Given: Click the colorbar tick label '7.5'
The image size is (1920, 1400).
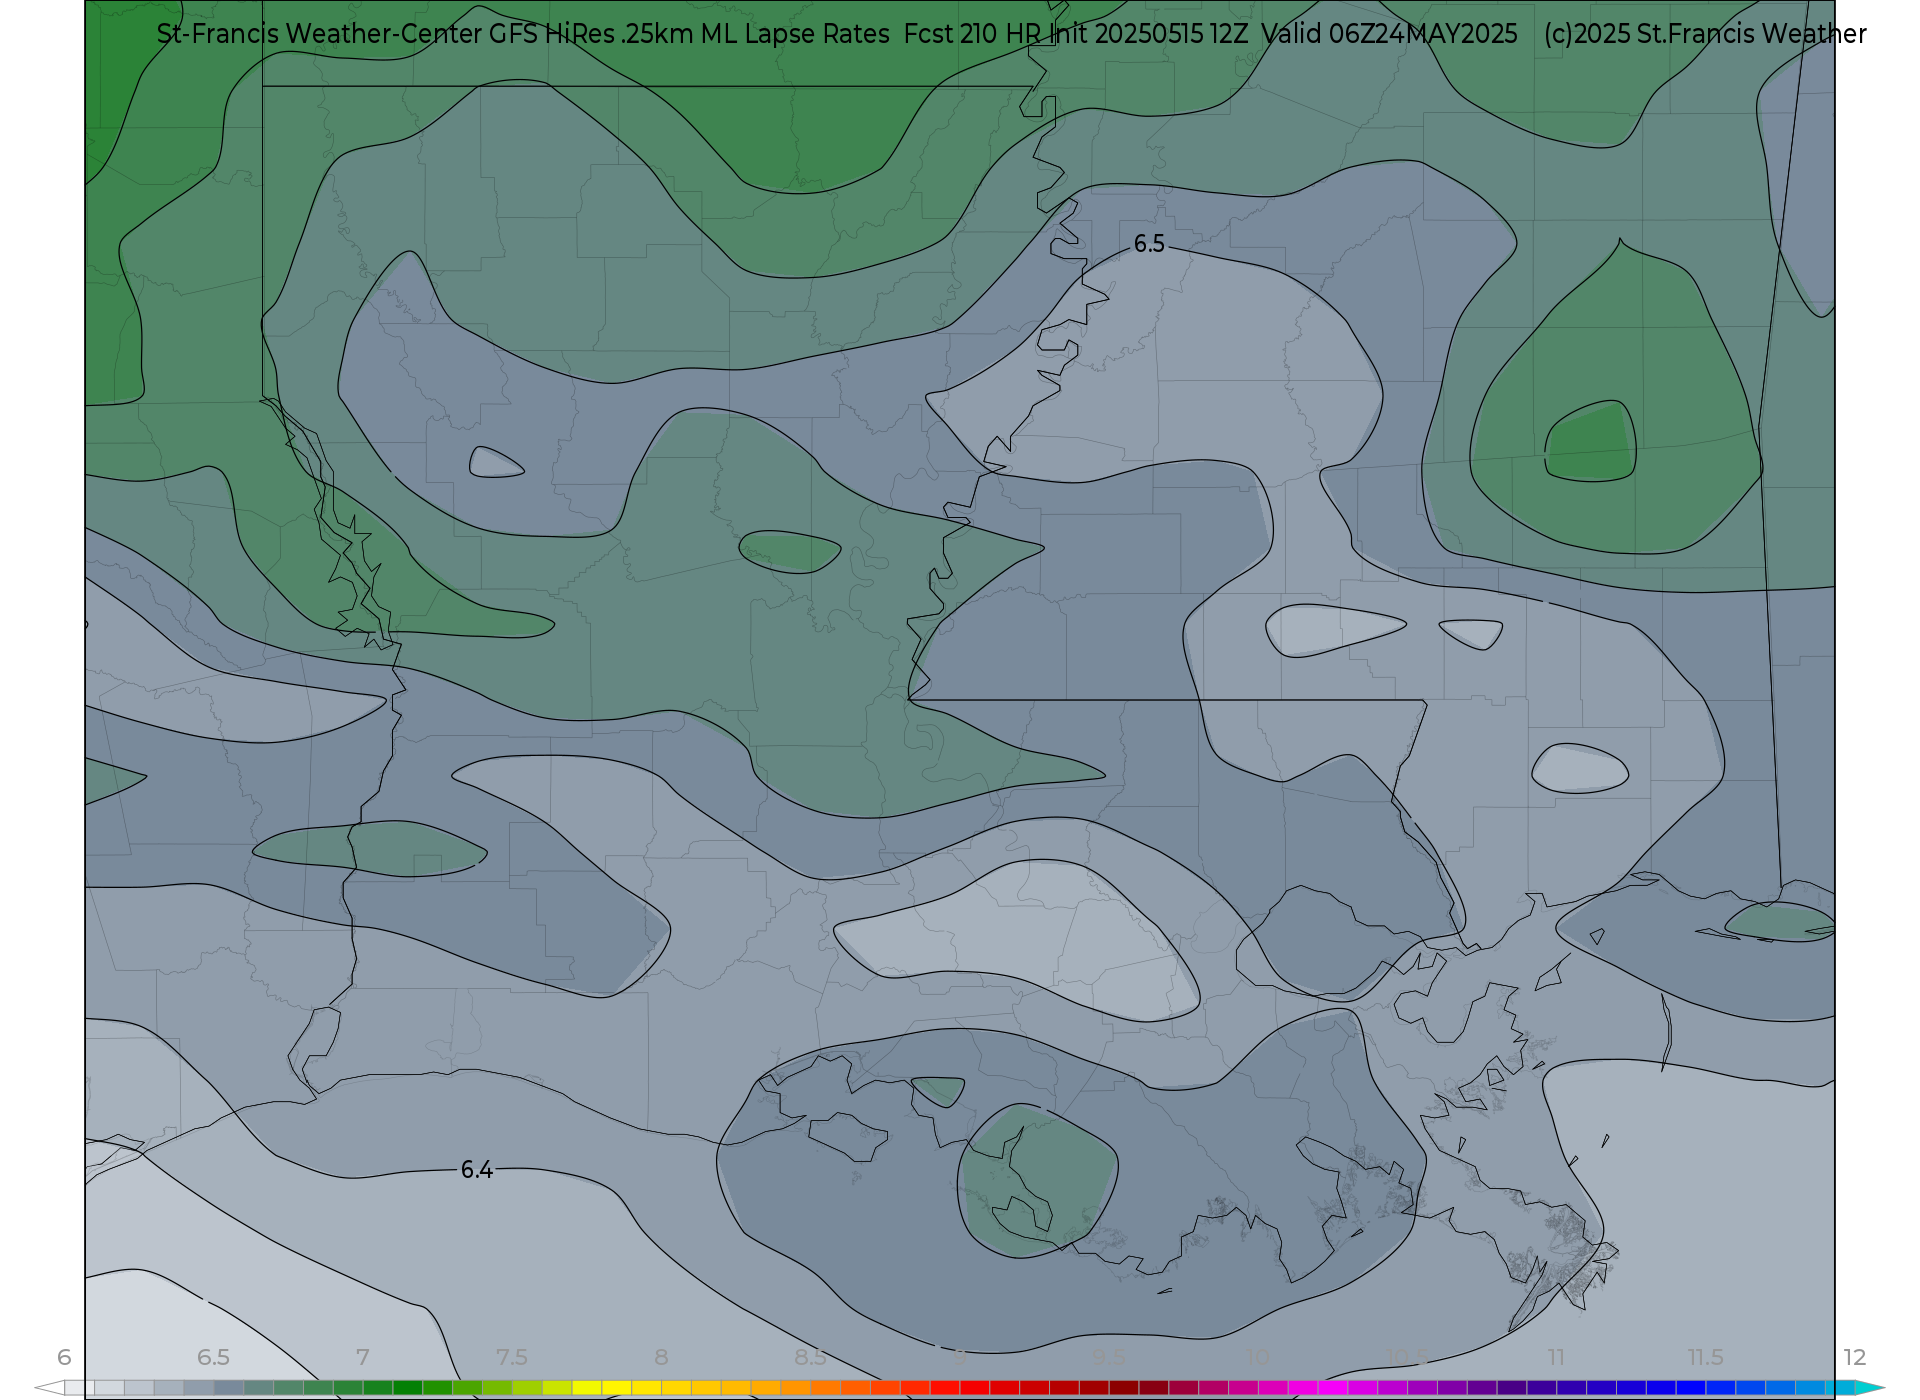Looking at the screenshot, I should 511,1357.
